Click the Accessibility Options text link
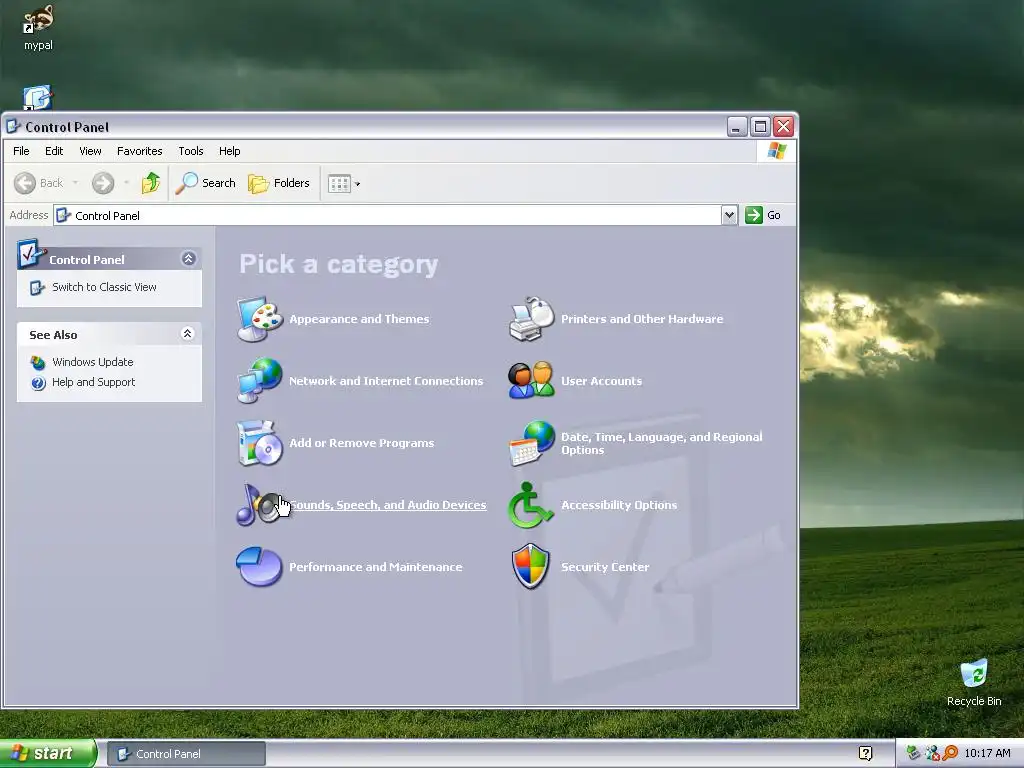The width and height of the screenshot is (1024, 768). (619, 505)
